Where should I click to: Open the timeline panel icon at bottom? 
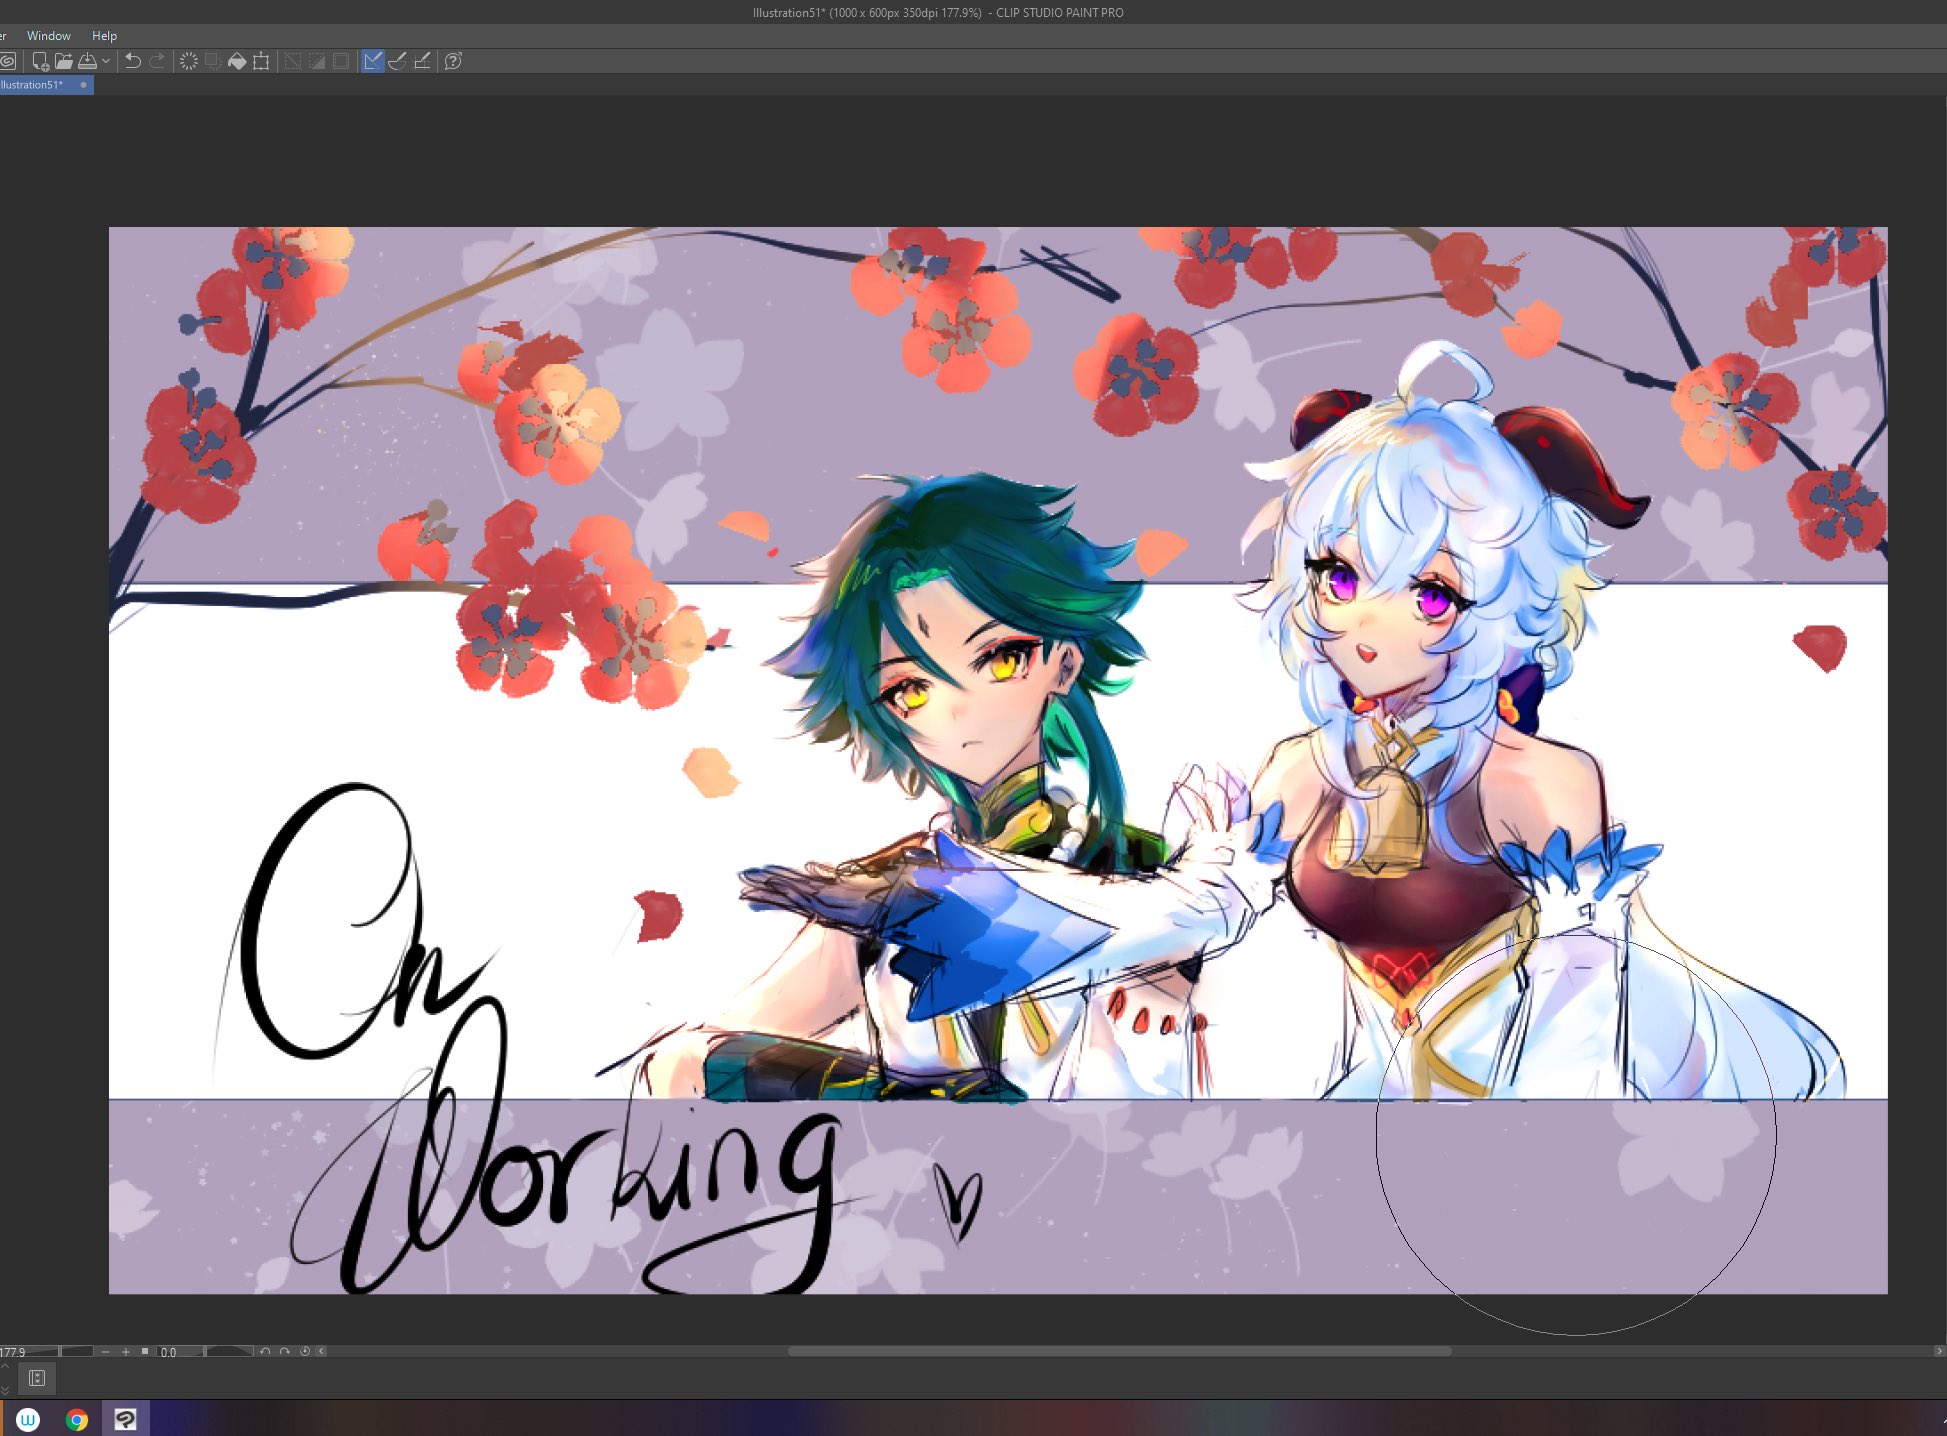[37, 1378]
